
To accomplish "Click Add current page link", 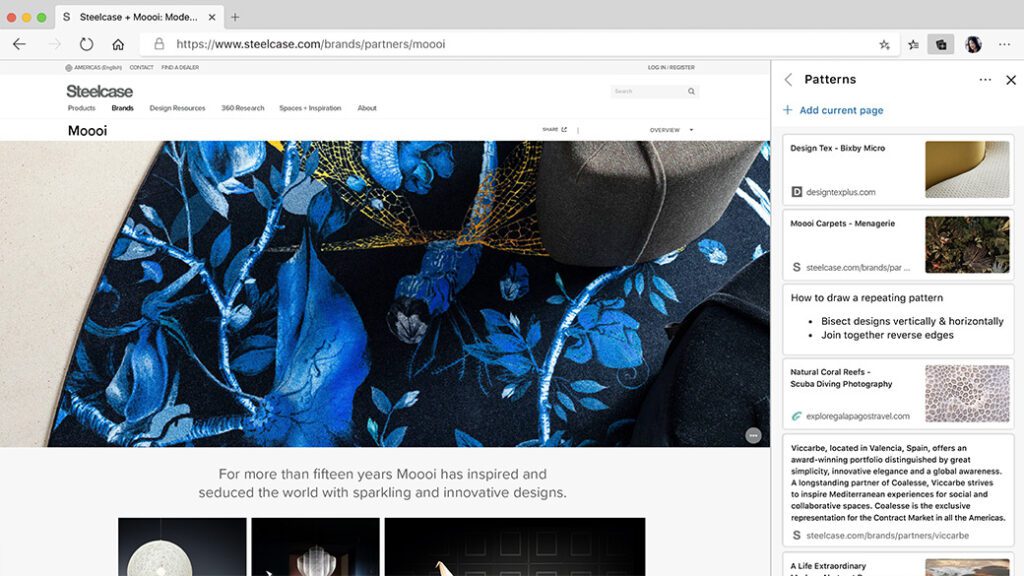I will pyautogui.click(x=834, y=110).
